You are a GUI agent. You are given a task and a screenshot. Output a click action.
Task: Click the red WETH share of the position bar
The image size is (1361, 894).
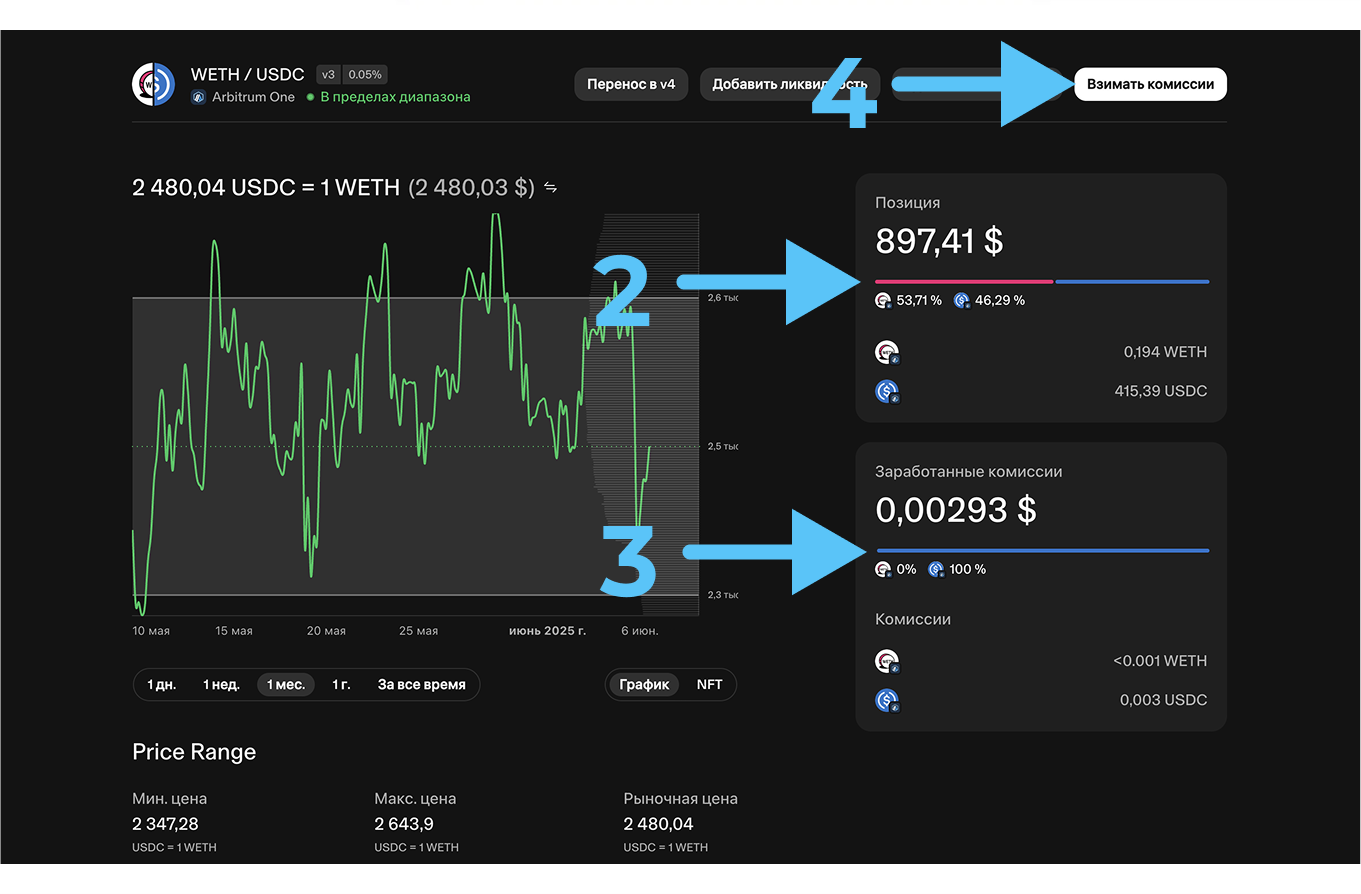click(963, 282)
